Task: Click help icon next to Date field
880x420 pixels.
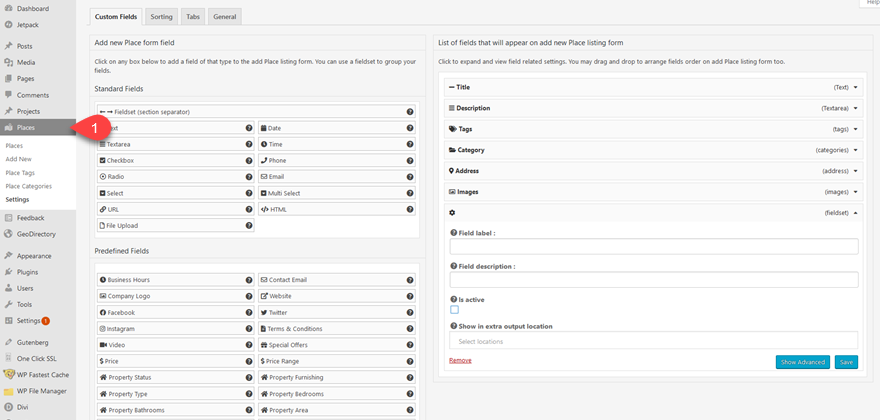Action: coord(410,128)
